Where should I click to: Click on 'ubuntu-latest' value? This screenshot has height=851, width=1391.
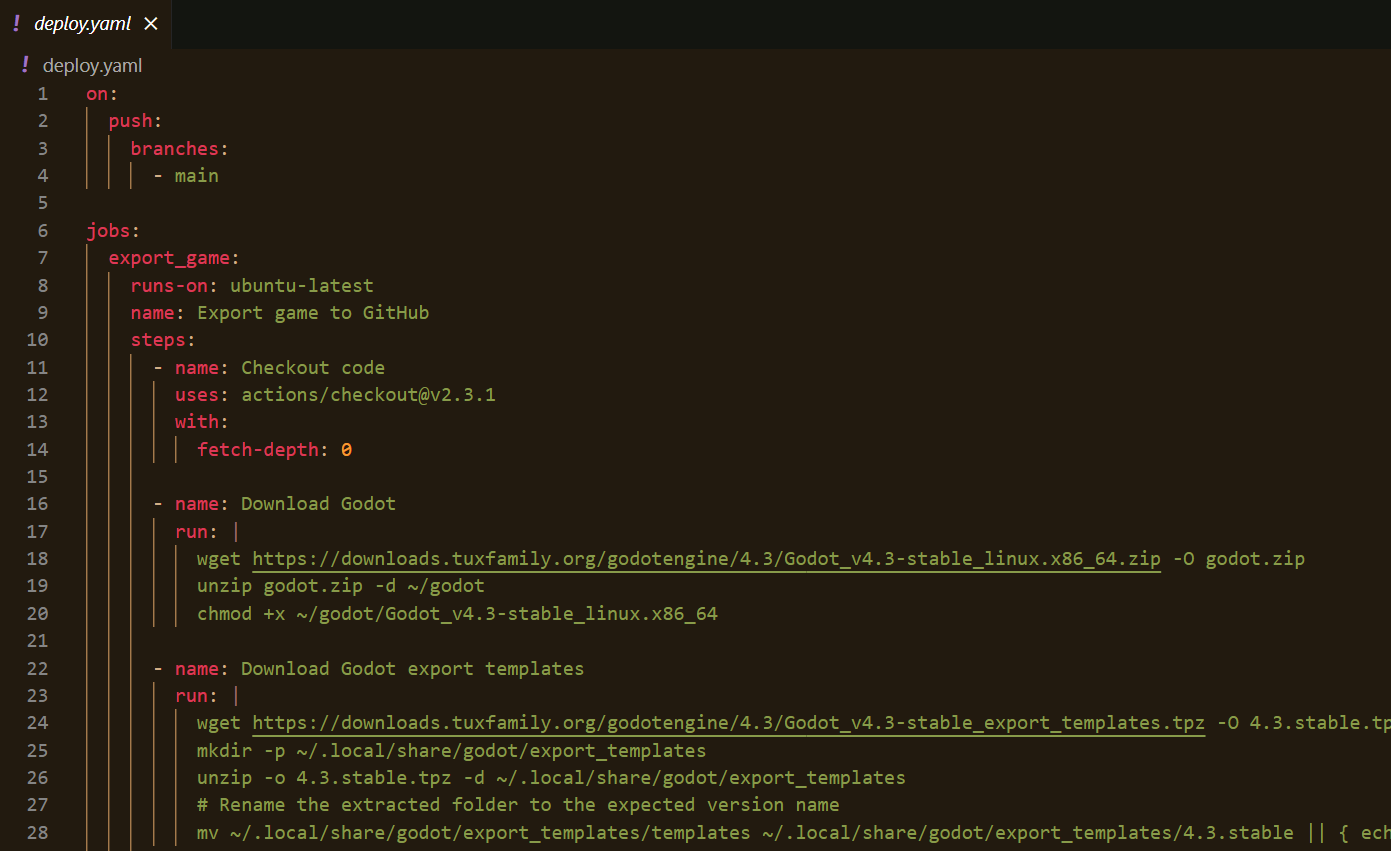[302, 286]
